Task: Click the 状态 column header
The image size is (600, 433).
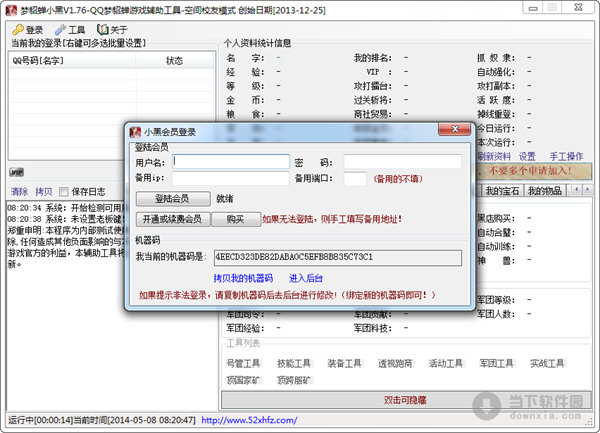Action: pyautogui.click(x=175, y=60)
